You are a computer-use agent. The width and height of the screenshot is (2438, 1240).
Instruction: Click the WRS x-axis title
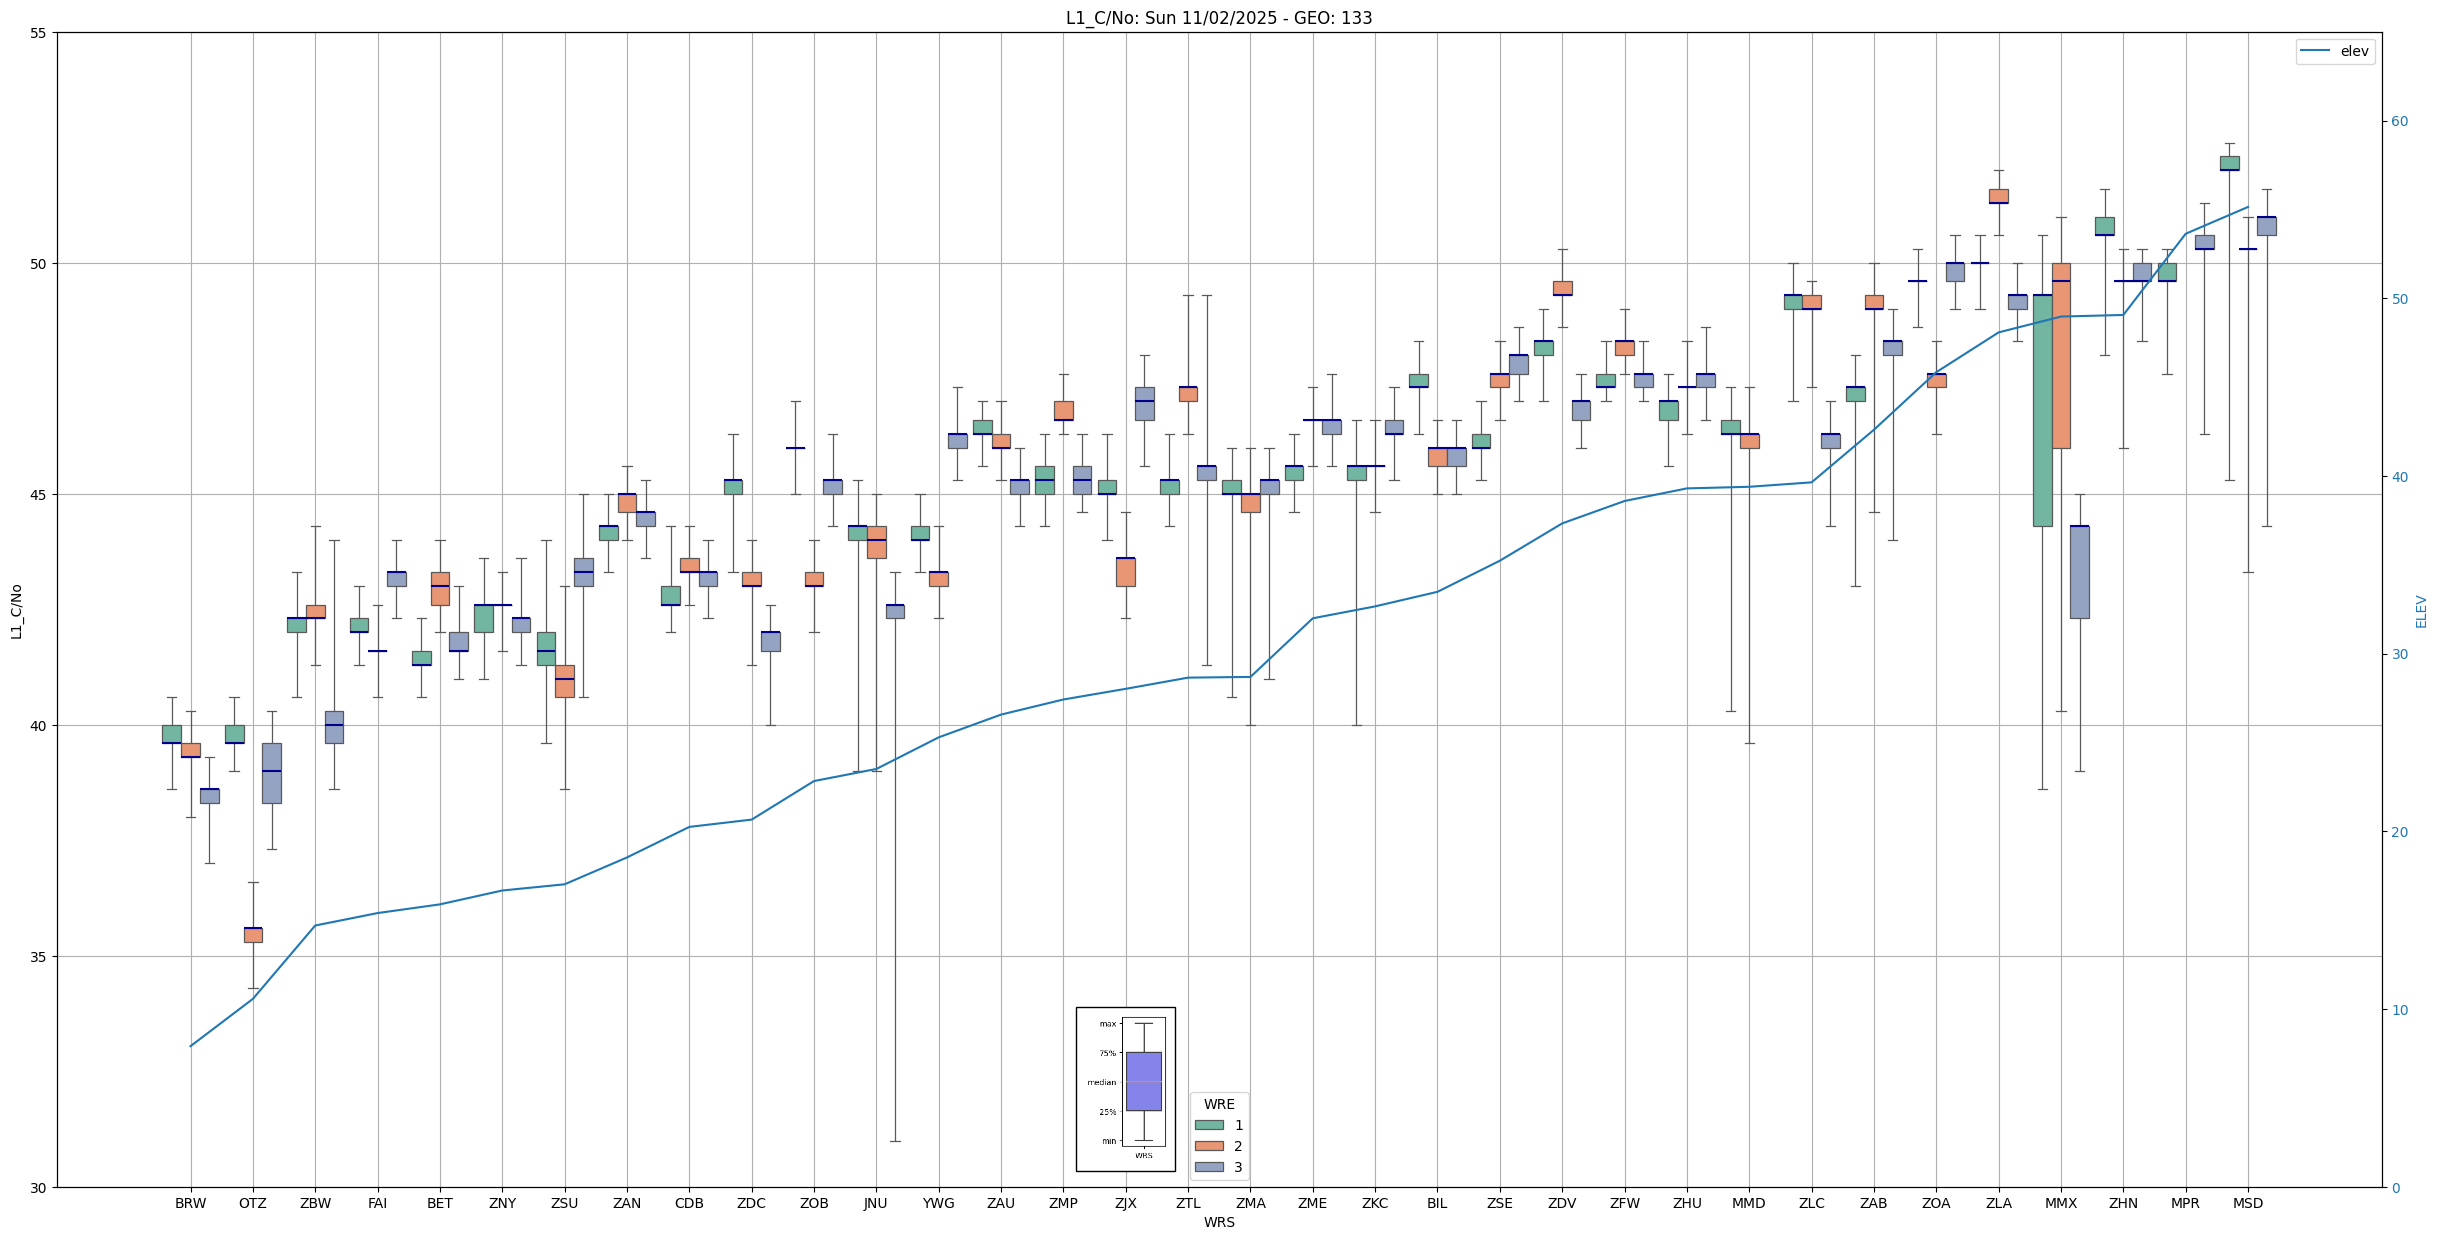point(1218,1222)
